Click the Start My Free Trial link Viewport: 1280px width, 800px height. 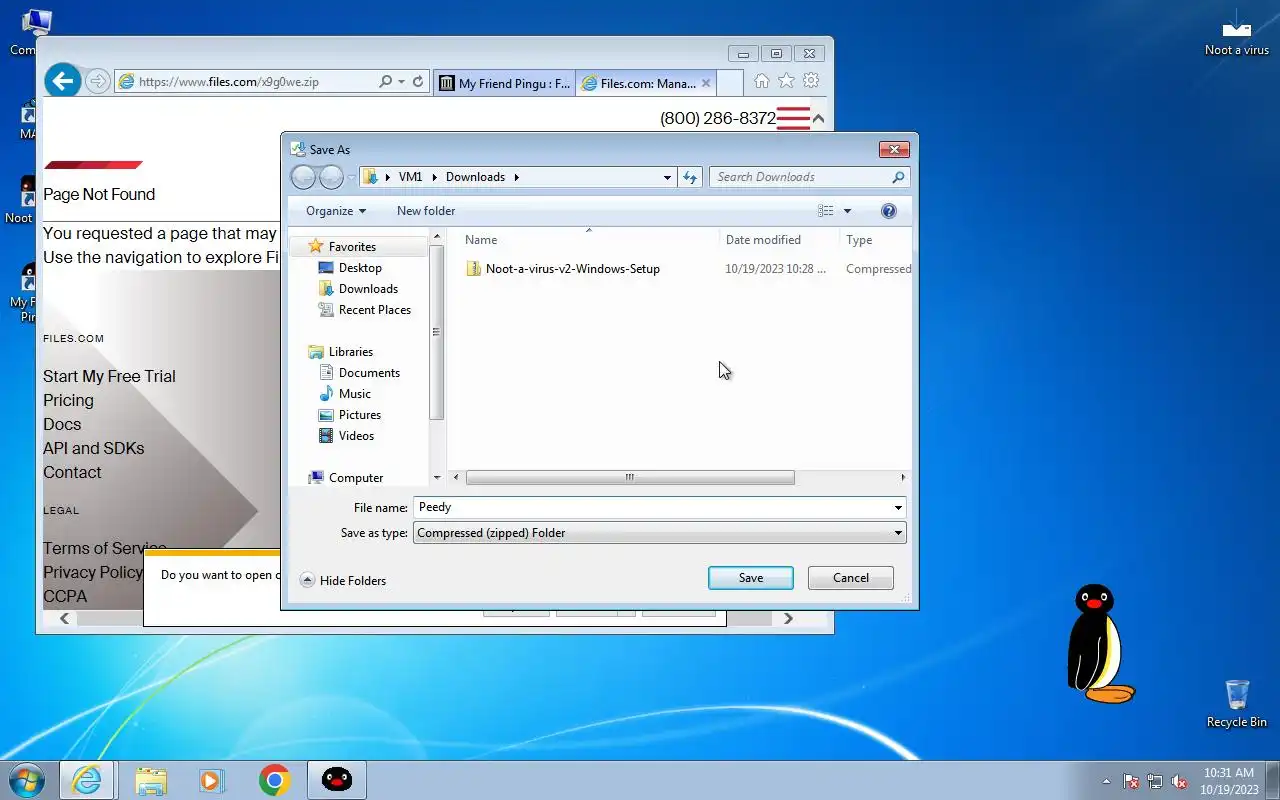[109, 376]
